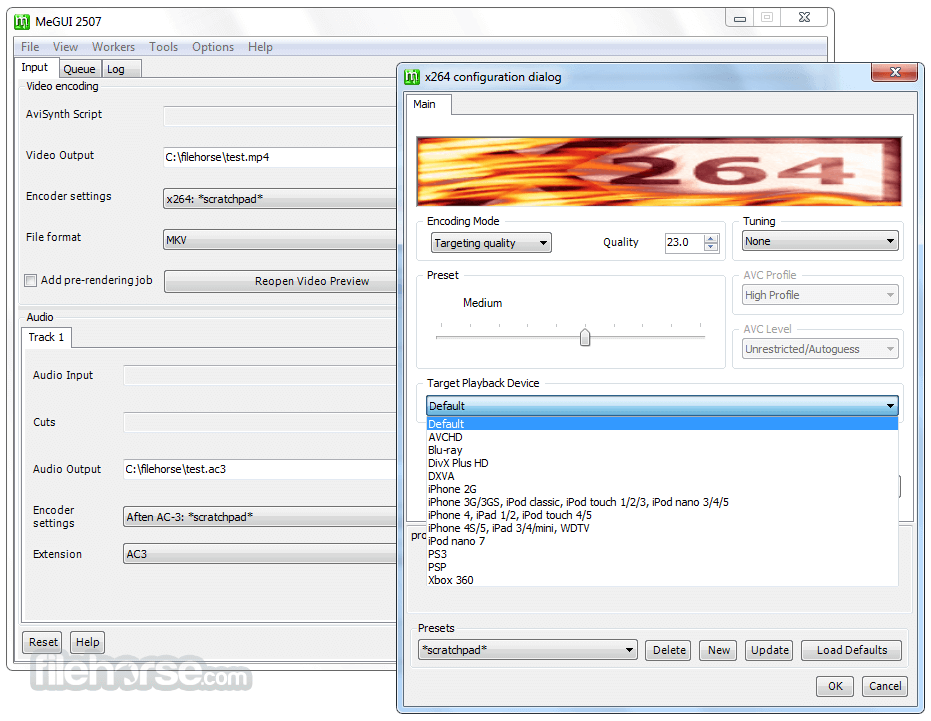
Task: Select Xbox 360 playback device
Action: (x=662, y=580)
